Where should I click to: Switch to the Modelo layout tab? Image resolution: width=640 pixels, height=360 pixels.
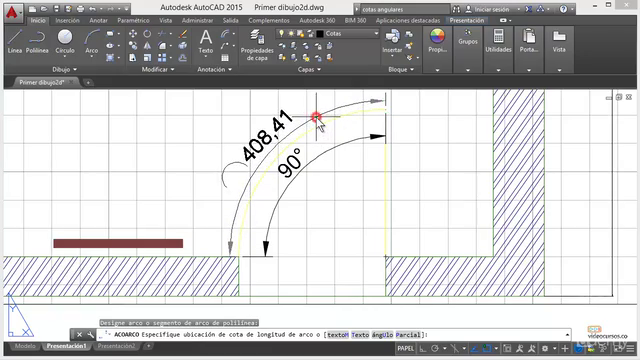[x=25, y=346]
